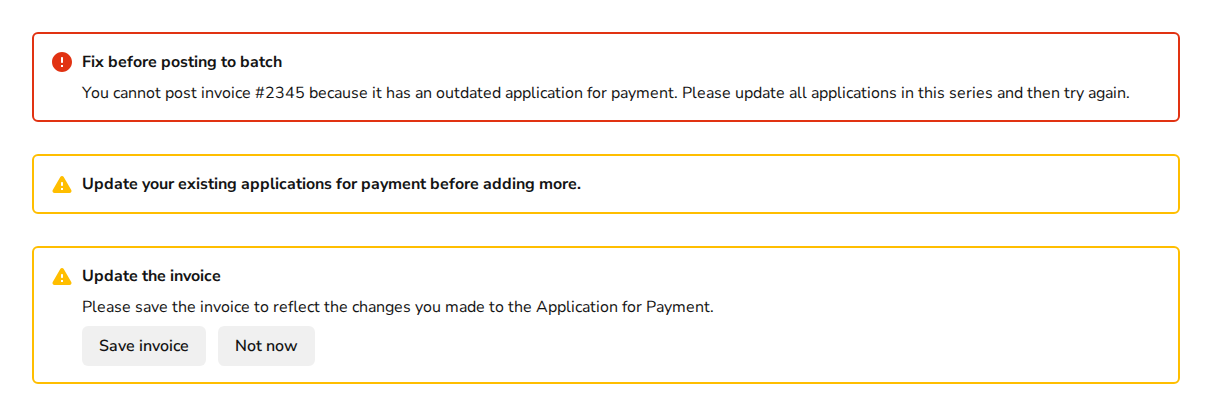Click empty space right of Not now button
The width and height of the screenshot is (1212, 416).
[x=700, y=346]
